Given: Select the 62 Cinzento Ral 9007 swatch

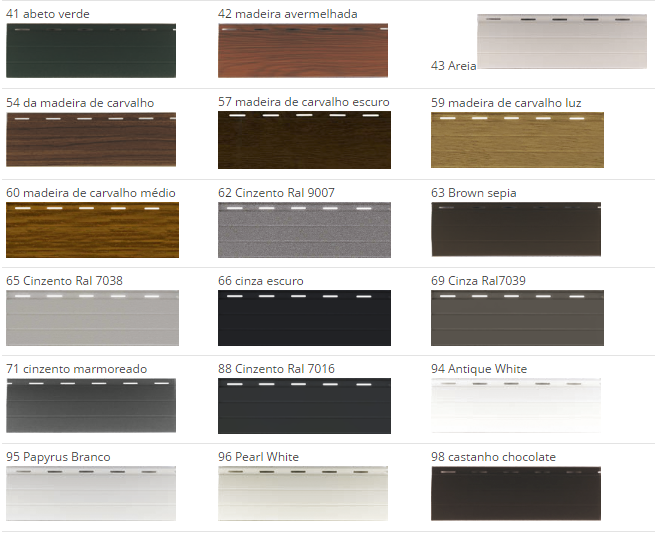Looking at the screenshot, I should point(304,229).
